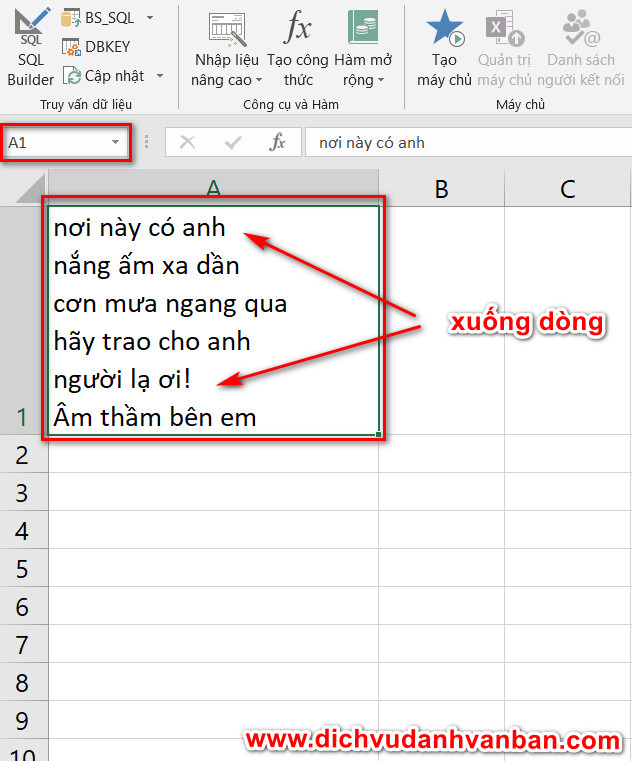Viewport: 632px width, 761px height.
Task: Confirm entry with checkmark icon
Action: point(233,142)
